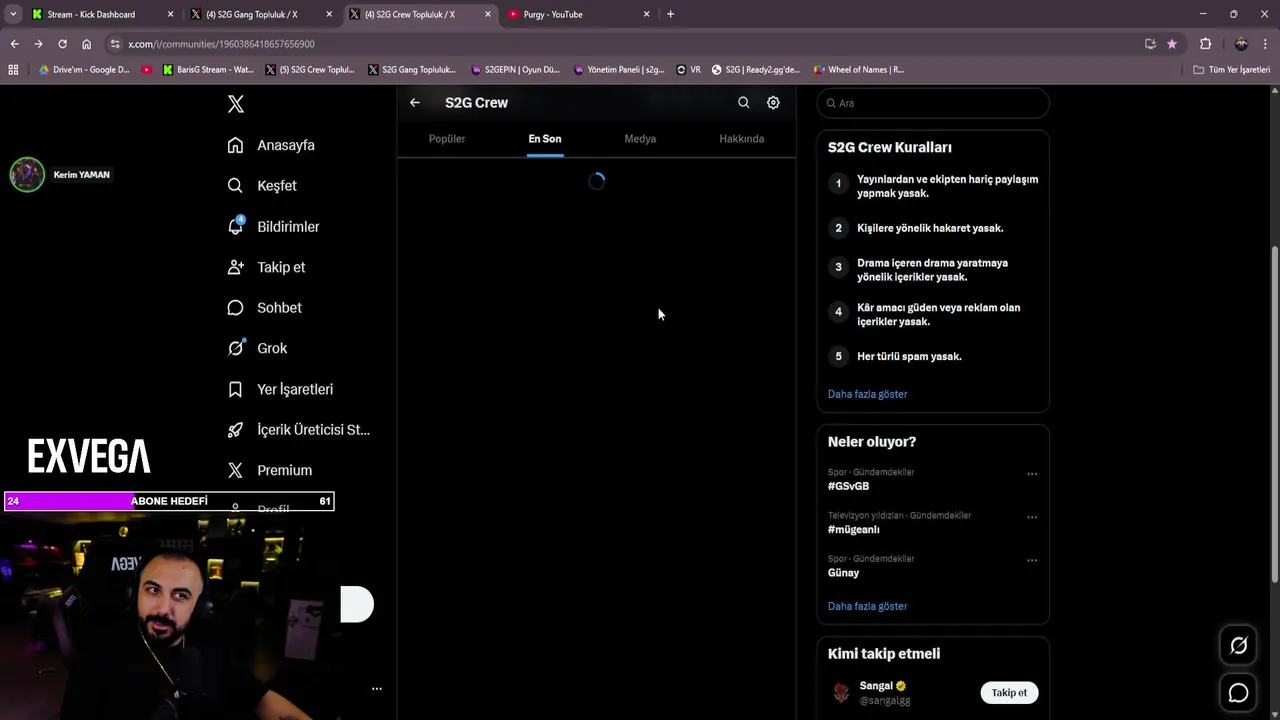Open (5) S2G Crew Topluluk bookmark

pyautogui.click(x=310, y=70)
